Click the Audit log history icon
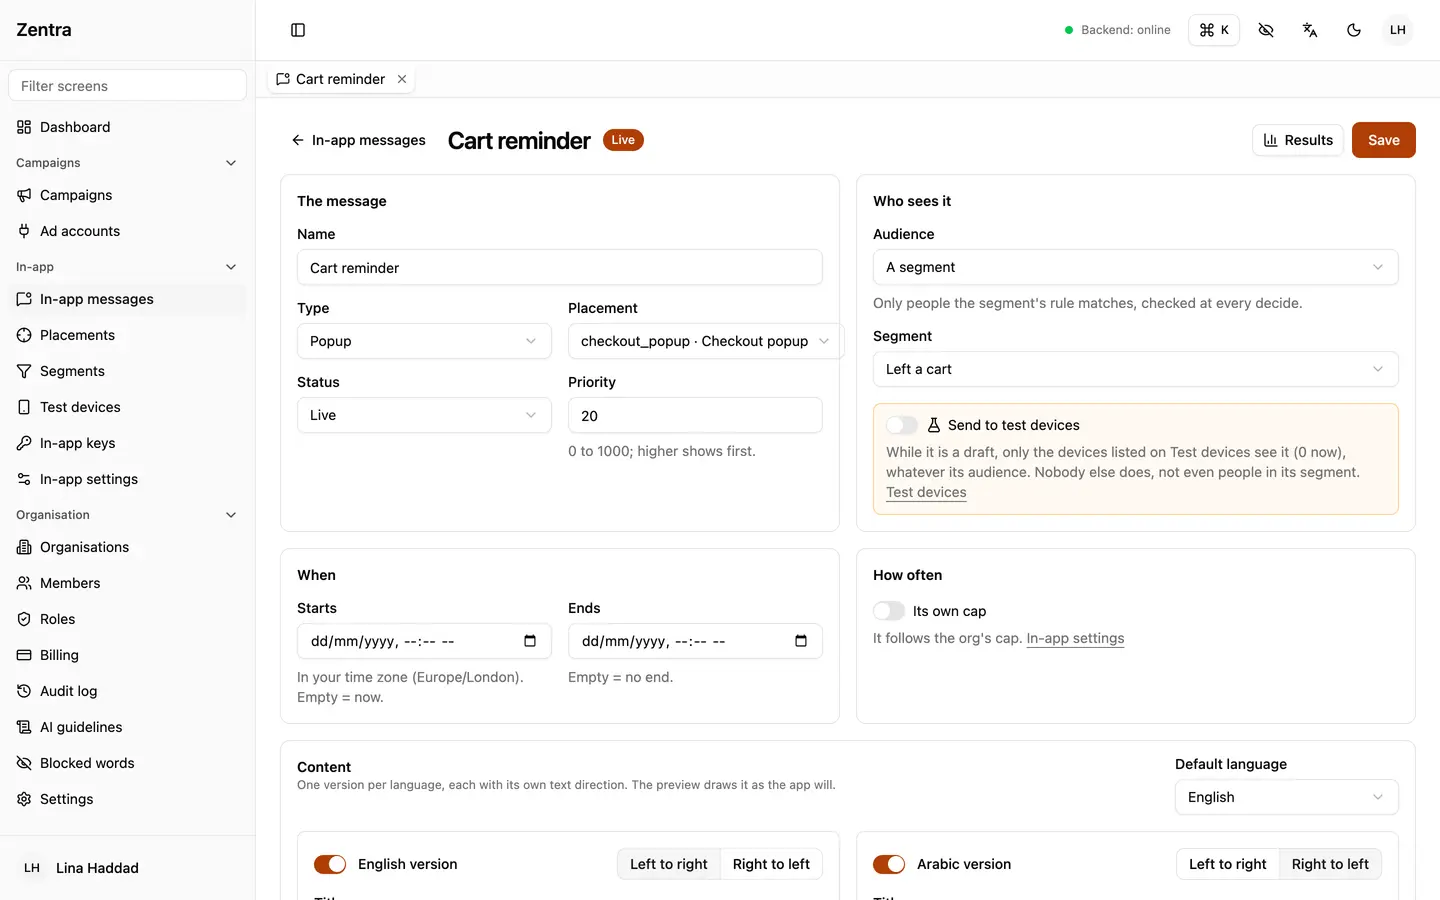 tap(24, 691)
